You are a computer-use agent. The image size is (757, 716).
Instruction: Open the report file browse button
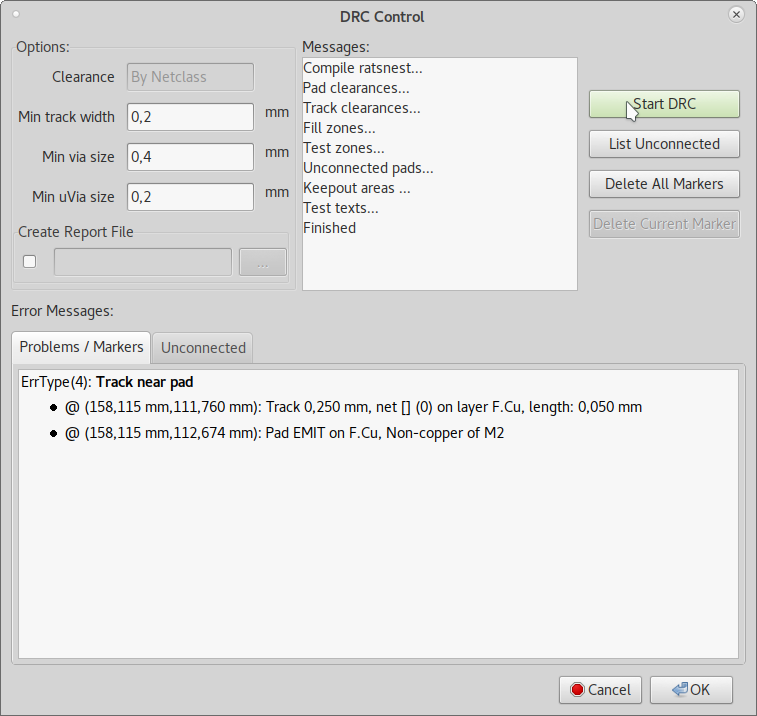(x=263, y=262)
